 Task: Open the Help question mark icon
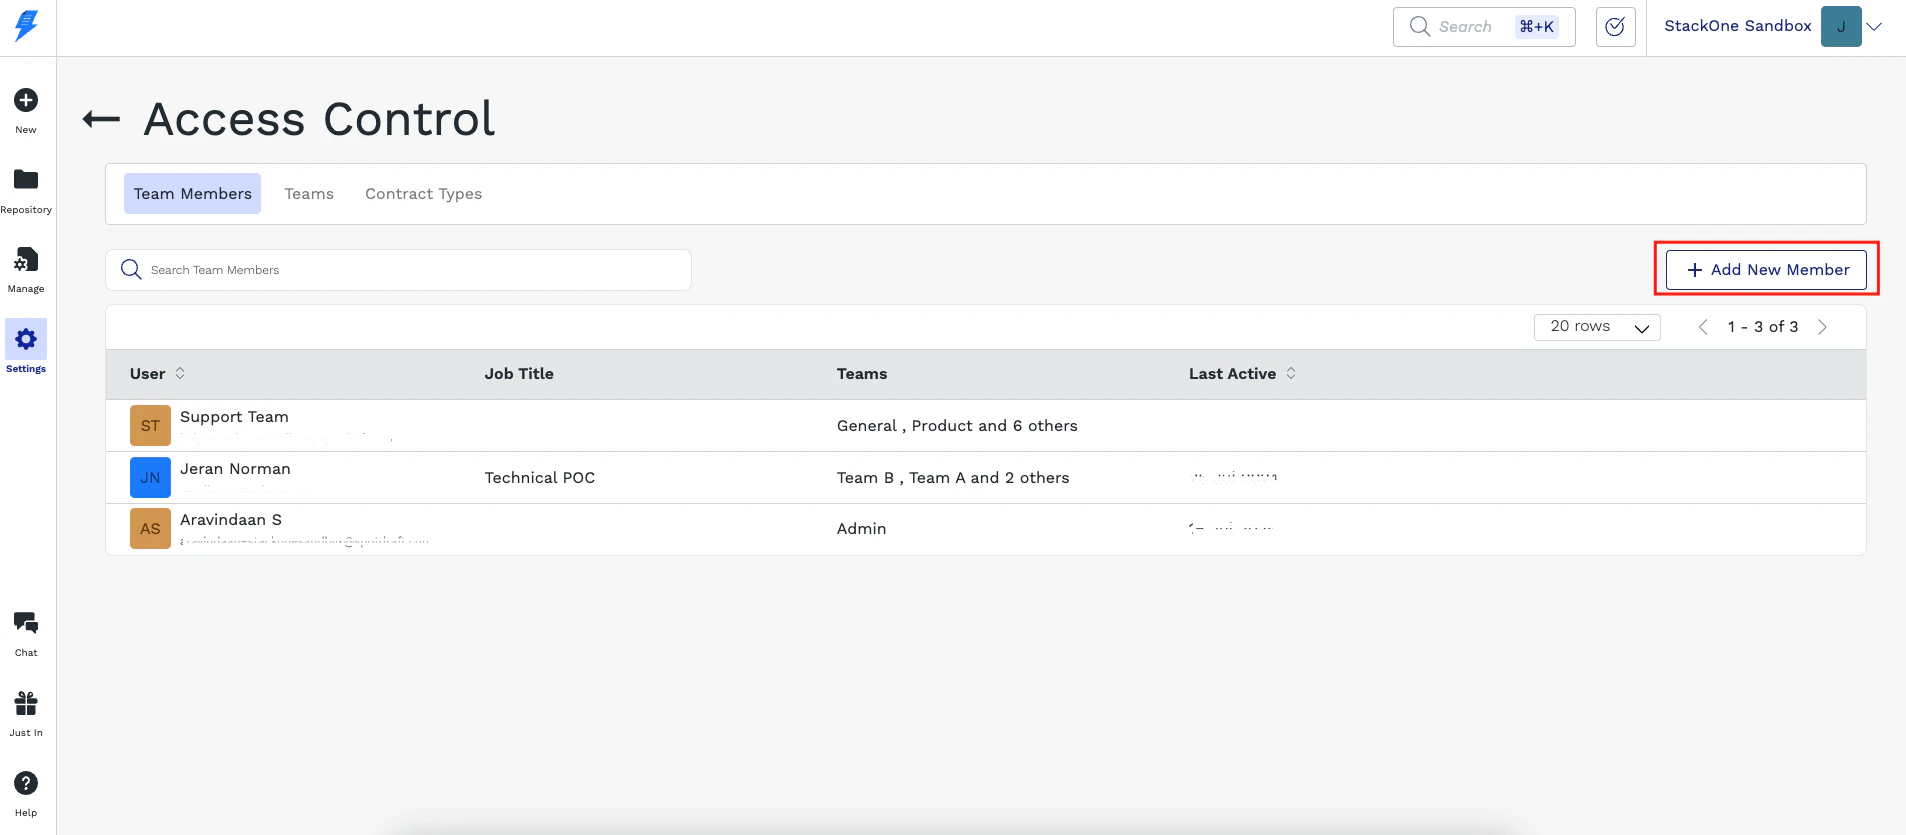[x=26, y=783]
